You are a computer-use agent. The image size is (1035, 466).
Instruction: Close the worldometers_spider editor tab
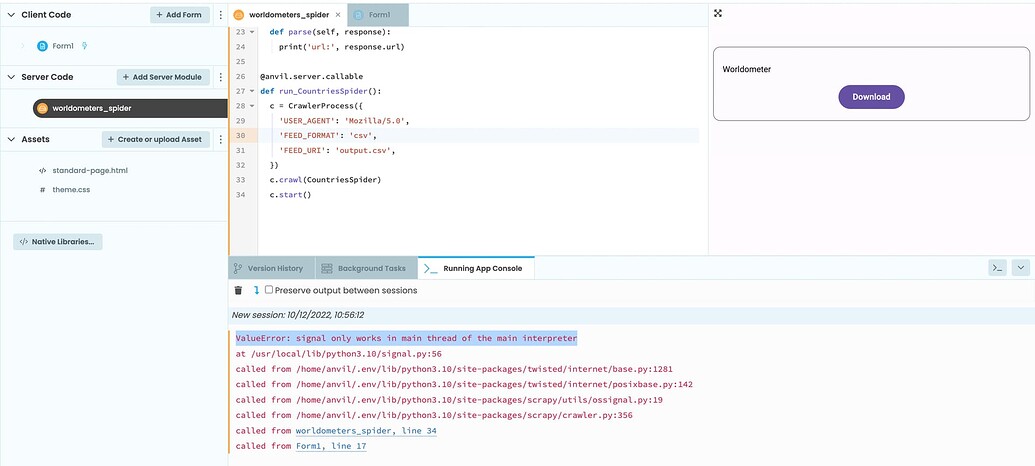pyautogui.click(x=338, y=15)
